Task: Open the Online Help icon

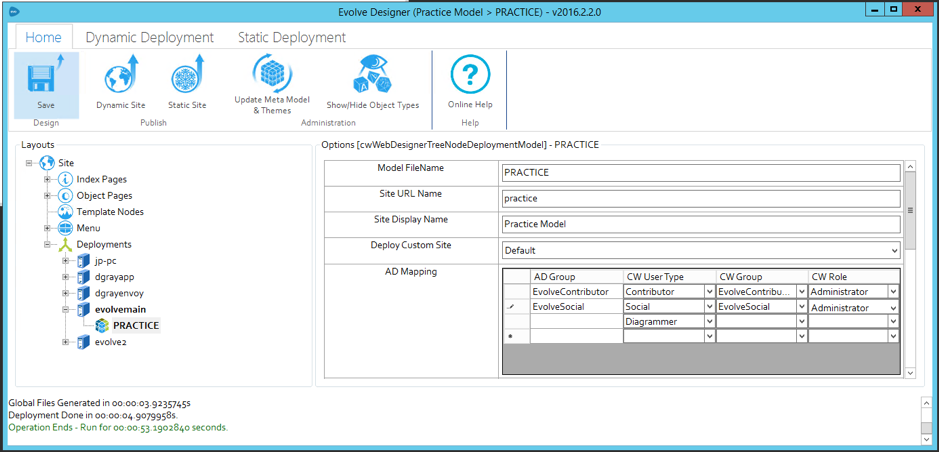Action: coord(470,76)
